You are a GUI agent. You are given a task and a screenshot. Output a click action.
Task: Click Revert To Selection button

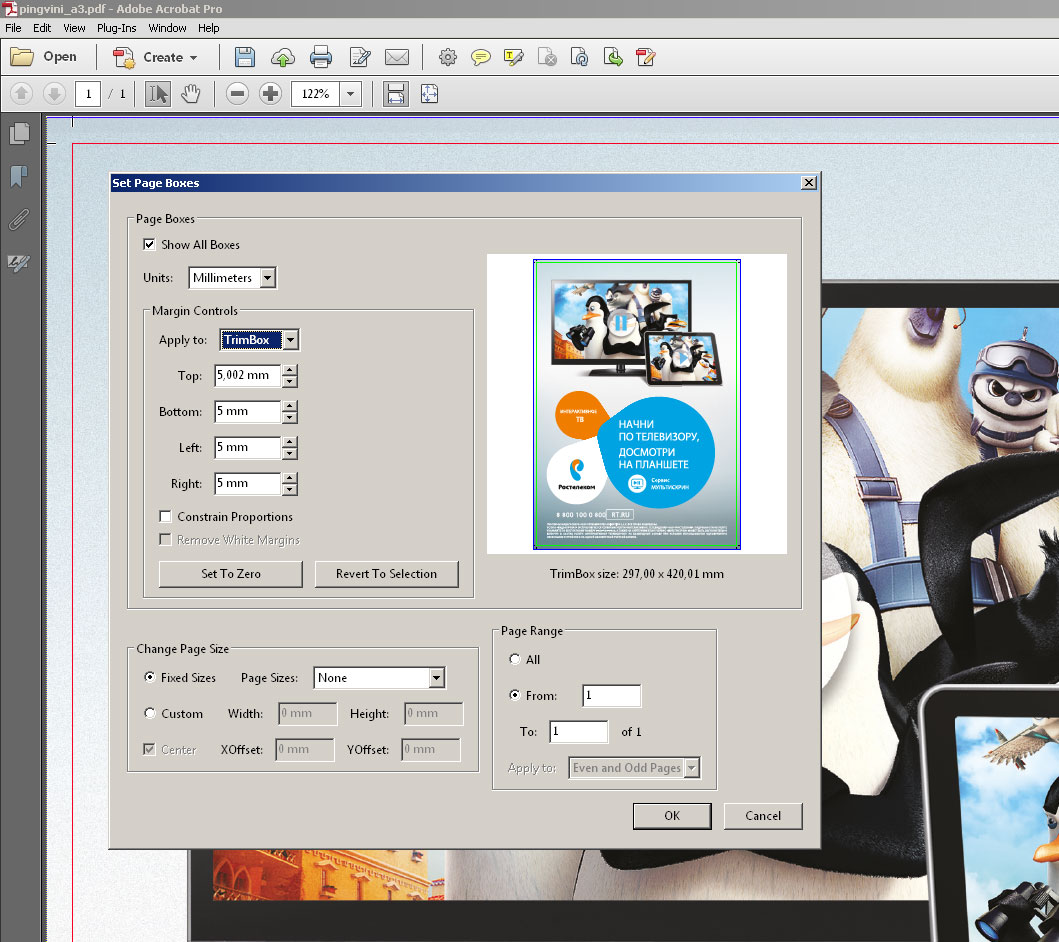pos(386,574)
